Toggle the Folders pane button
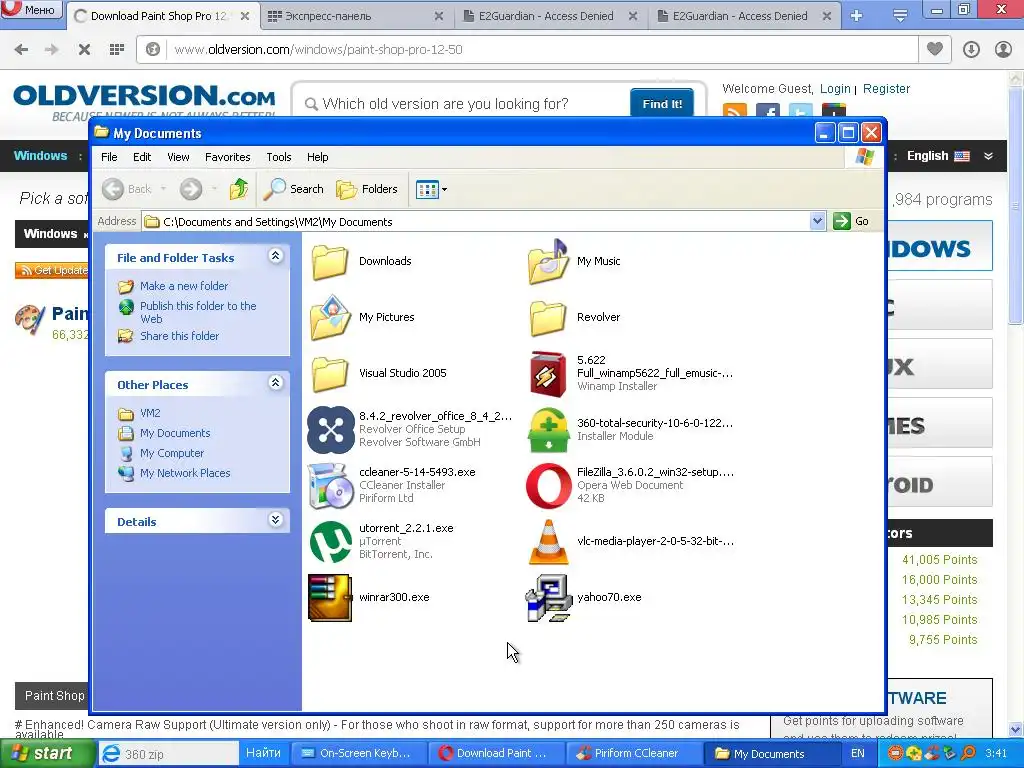Viewport: 1024px width, 768px height. tap(366, 189)
